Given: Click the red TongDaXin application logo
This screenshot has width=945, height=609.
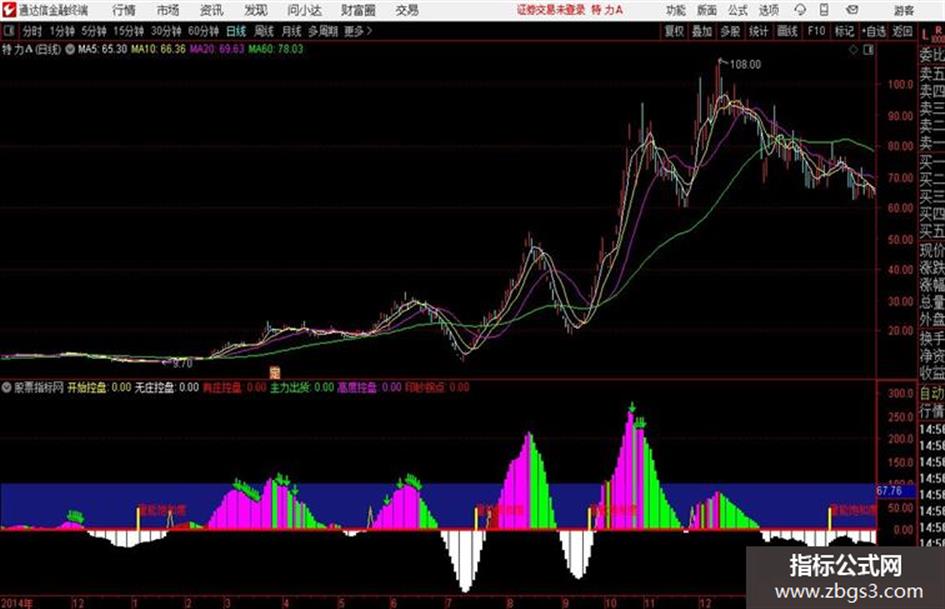Looking at the screenshot, I should (9, 10).
